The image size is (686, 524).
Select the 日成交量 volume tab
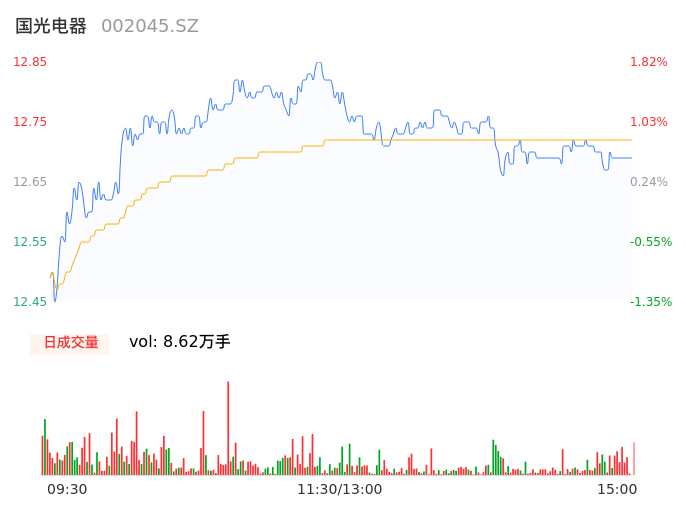70,343
